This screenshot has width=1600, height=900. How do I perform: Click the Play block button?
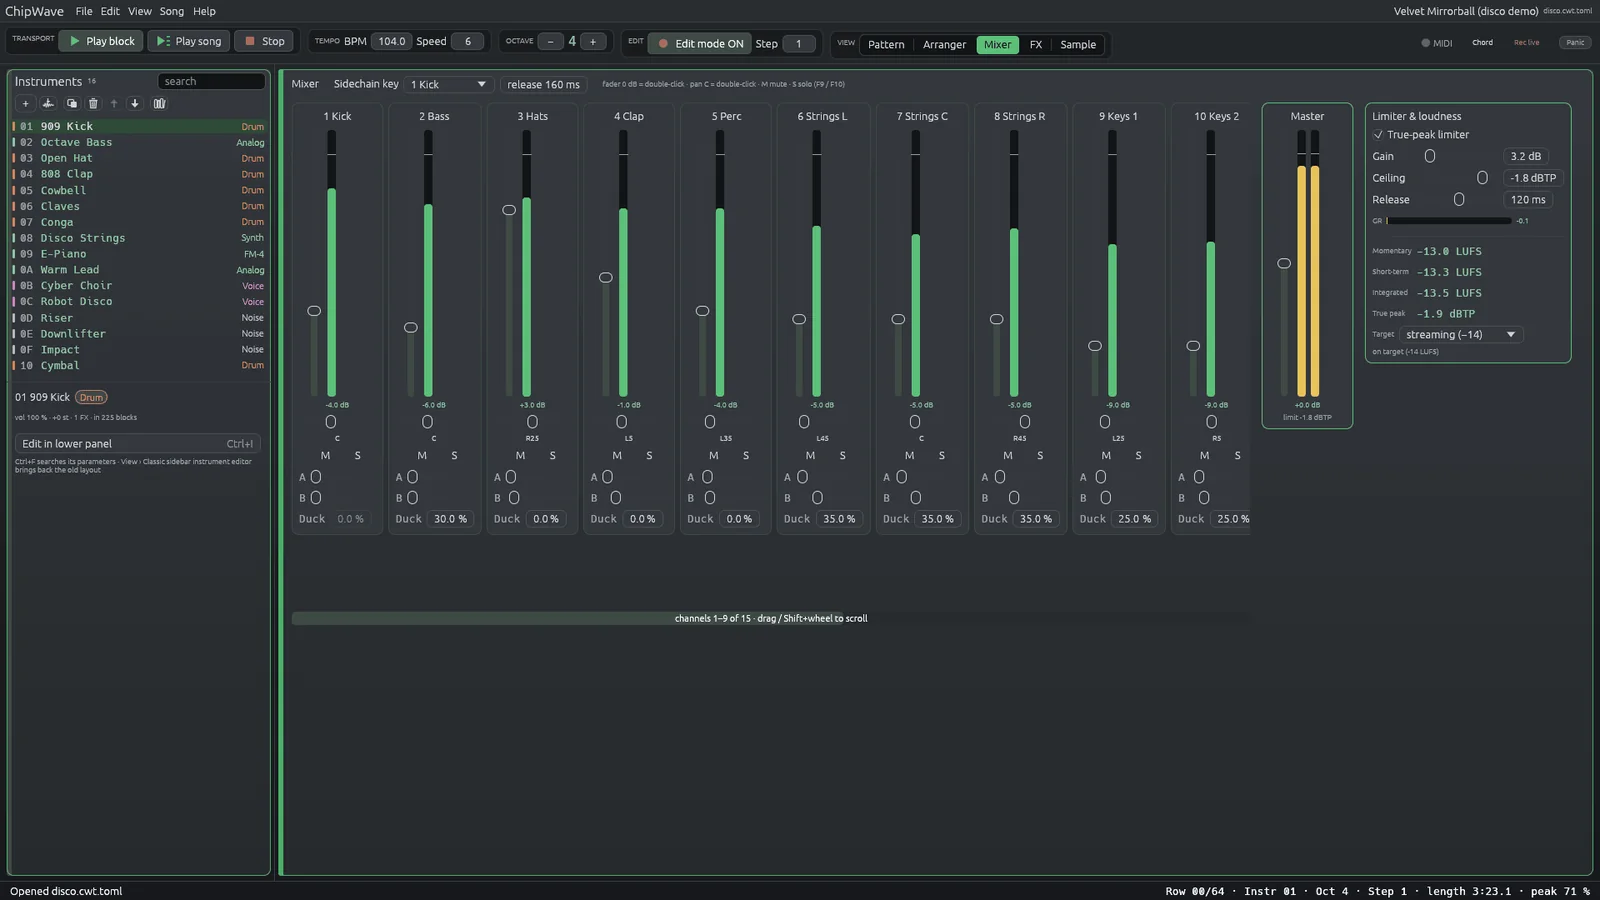point(100,41)
